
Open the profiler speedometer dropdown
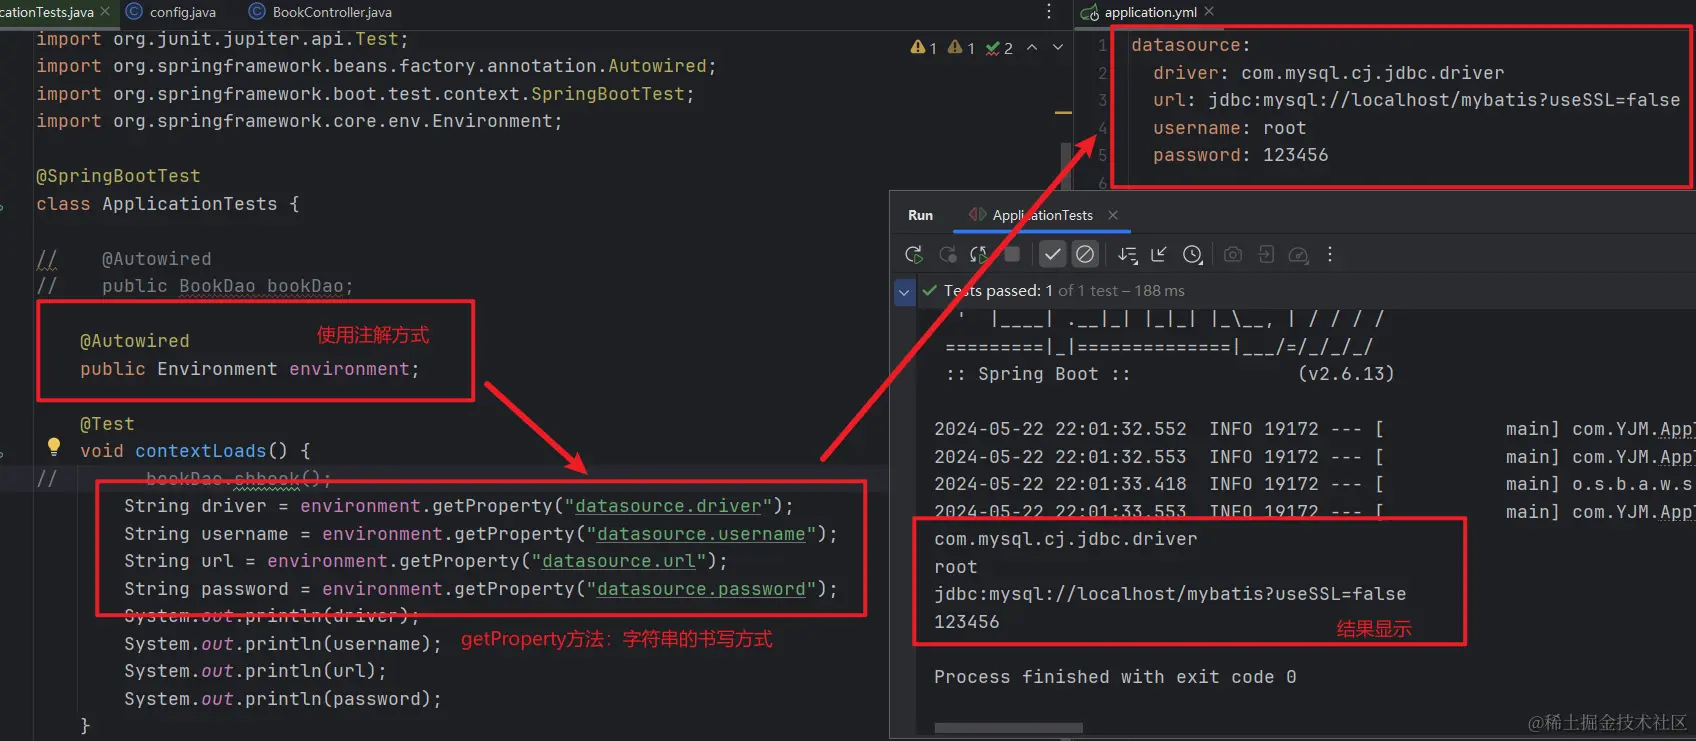tap(1299, 255)
